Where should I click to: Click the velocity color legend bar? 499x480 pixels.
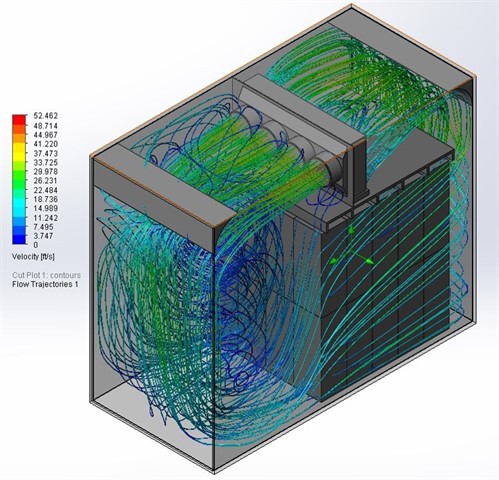click(19, 180)
